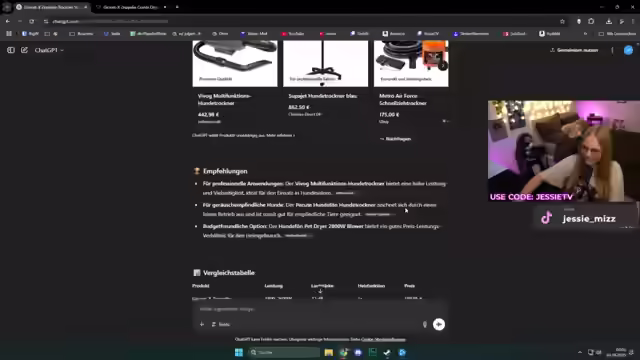Click the Heizfunktion table column header

click(371, 286)
